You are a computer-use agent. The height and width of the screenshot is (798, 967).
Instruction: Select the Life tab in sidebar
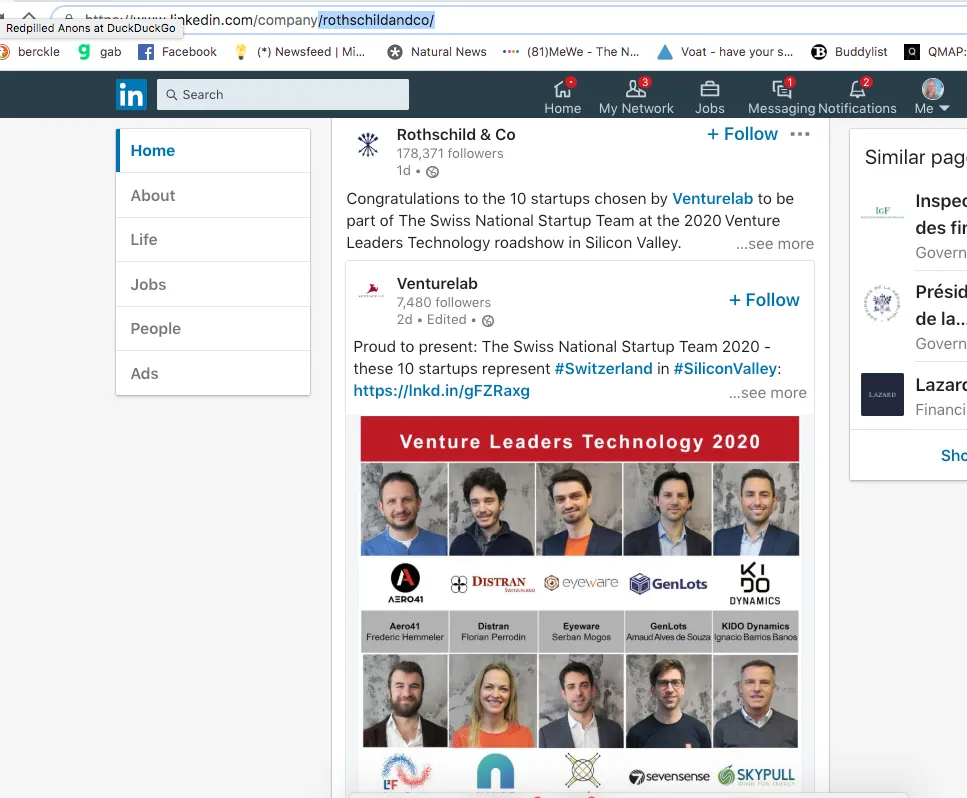[x=213, y=239]
